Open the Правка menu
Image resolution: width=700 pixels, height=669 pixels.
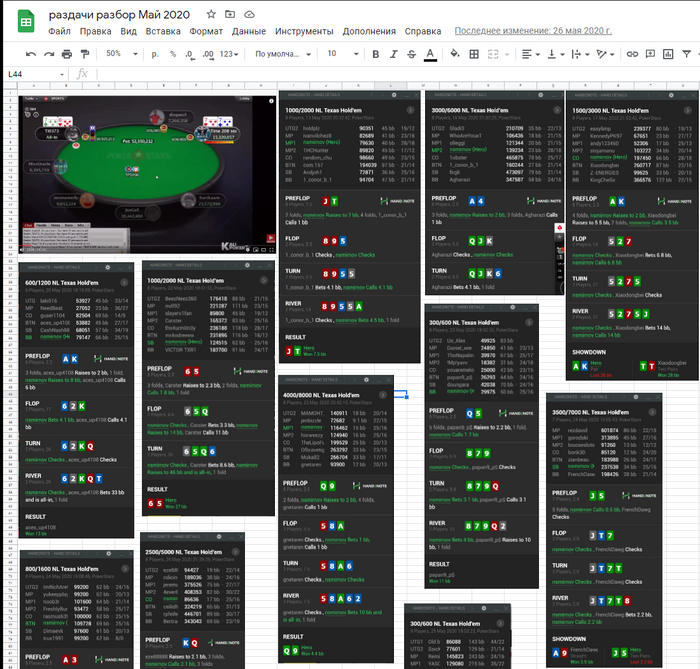click(96, 31)
